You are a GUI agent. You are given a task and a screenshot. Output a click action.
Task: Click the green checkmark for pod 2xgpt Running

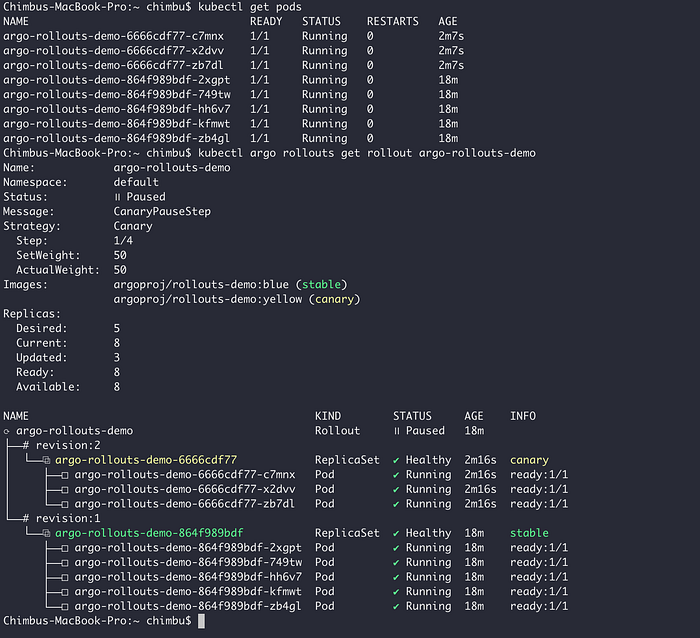click(x=396, y=548)
